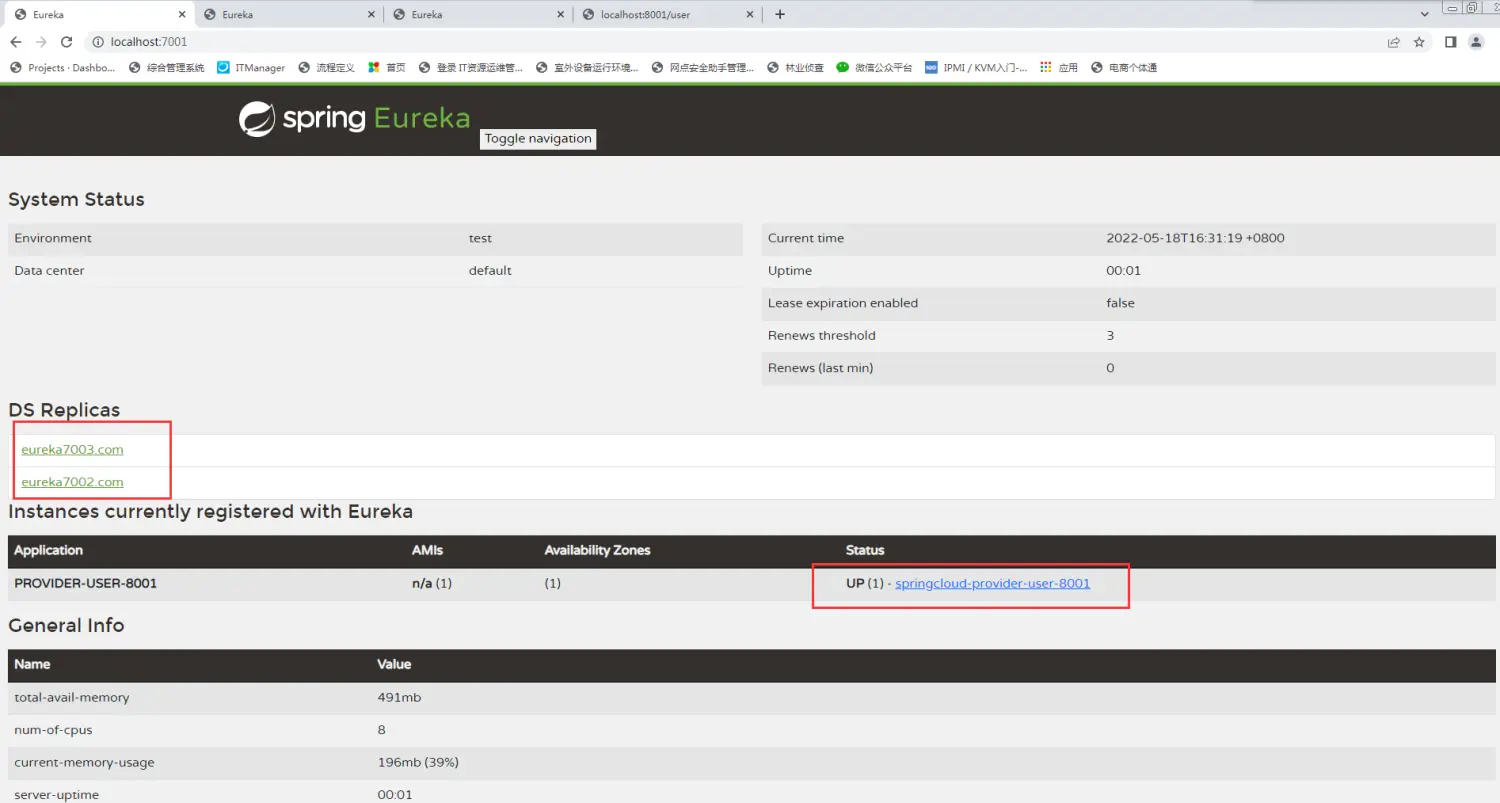Viewport: 1500px width, 803px height.
Task: Share this page via address bar icon
Action: [x=1394, y=42]
